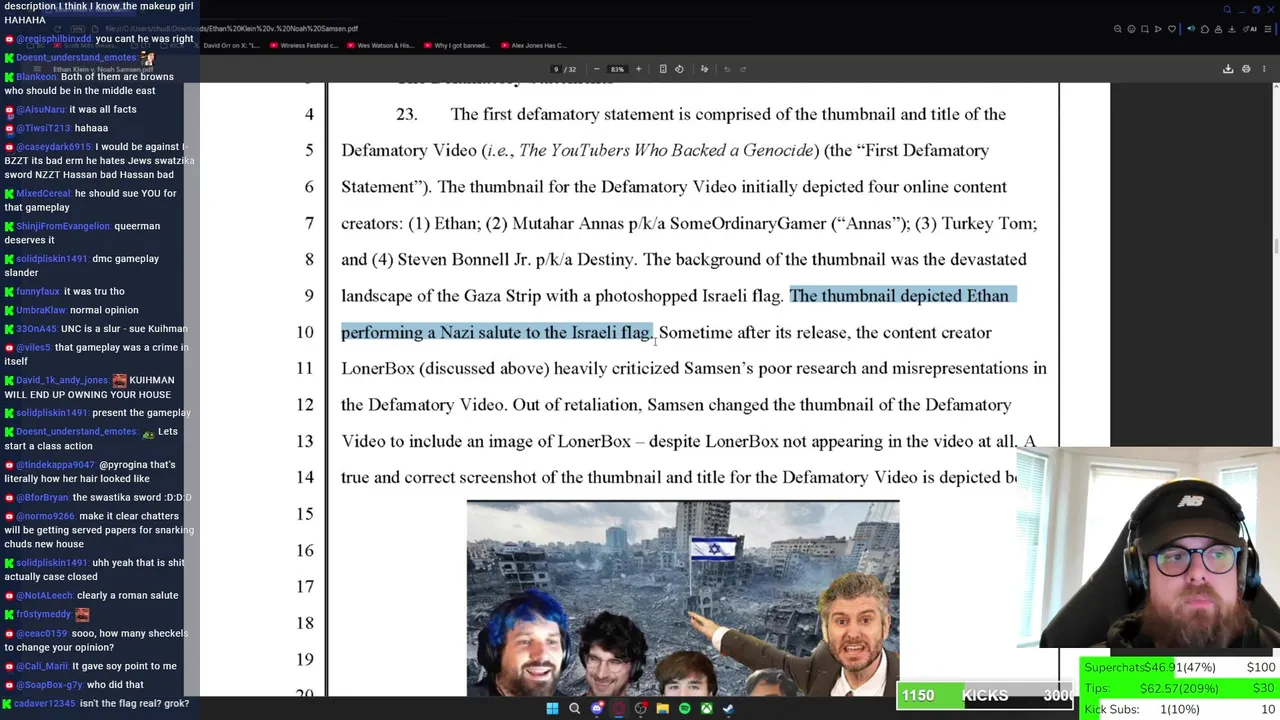
Task: Click chat username 'Blankeon'
Action: pos(36,77)
